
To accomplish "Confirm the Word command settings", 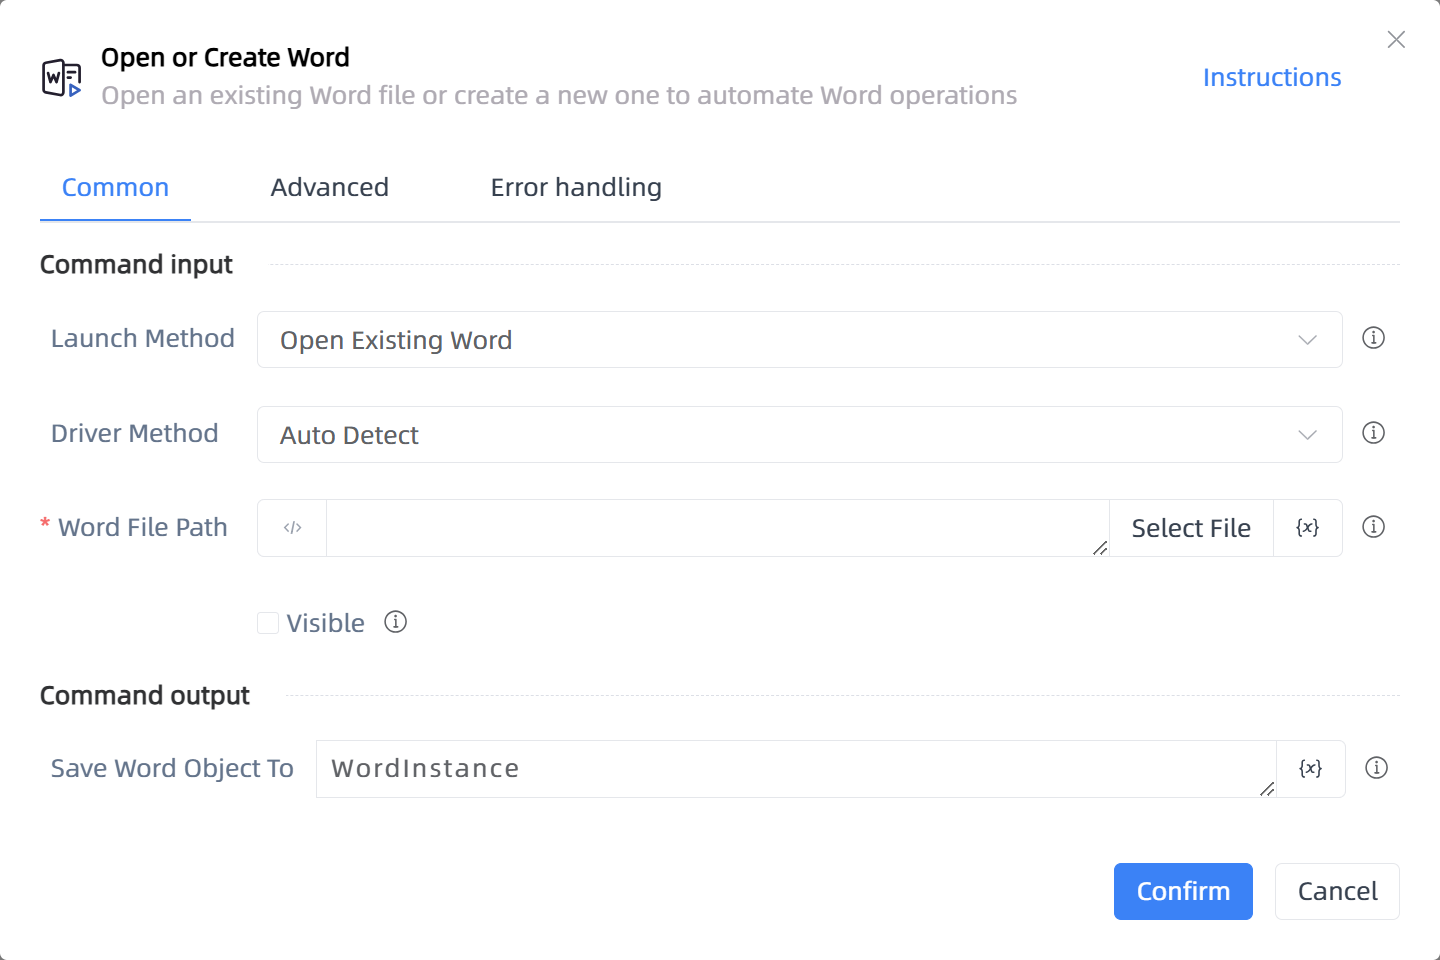I will coord(1183,891).
